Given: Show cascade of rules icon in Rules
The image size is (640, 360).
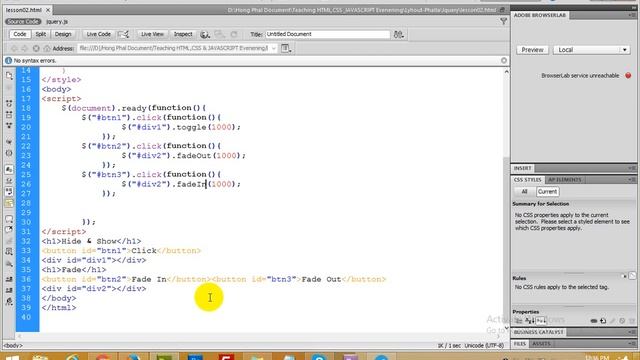Looking at the screenshot, I should [632, 276].
